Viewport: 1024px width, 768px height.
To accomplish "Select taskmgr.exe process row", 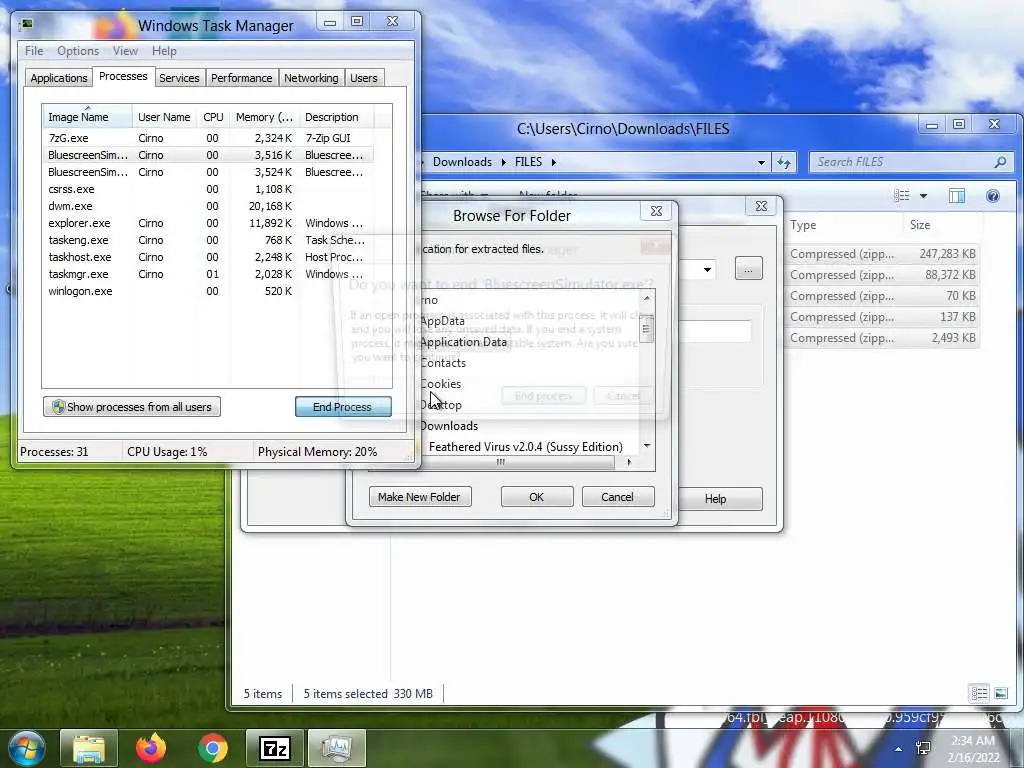I will pos(209,274).
